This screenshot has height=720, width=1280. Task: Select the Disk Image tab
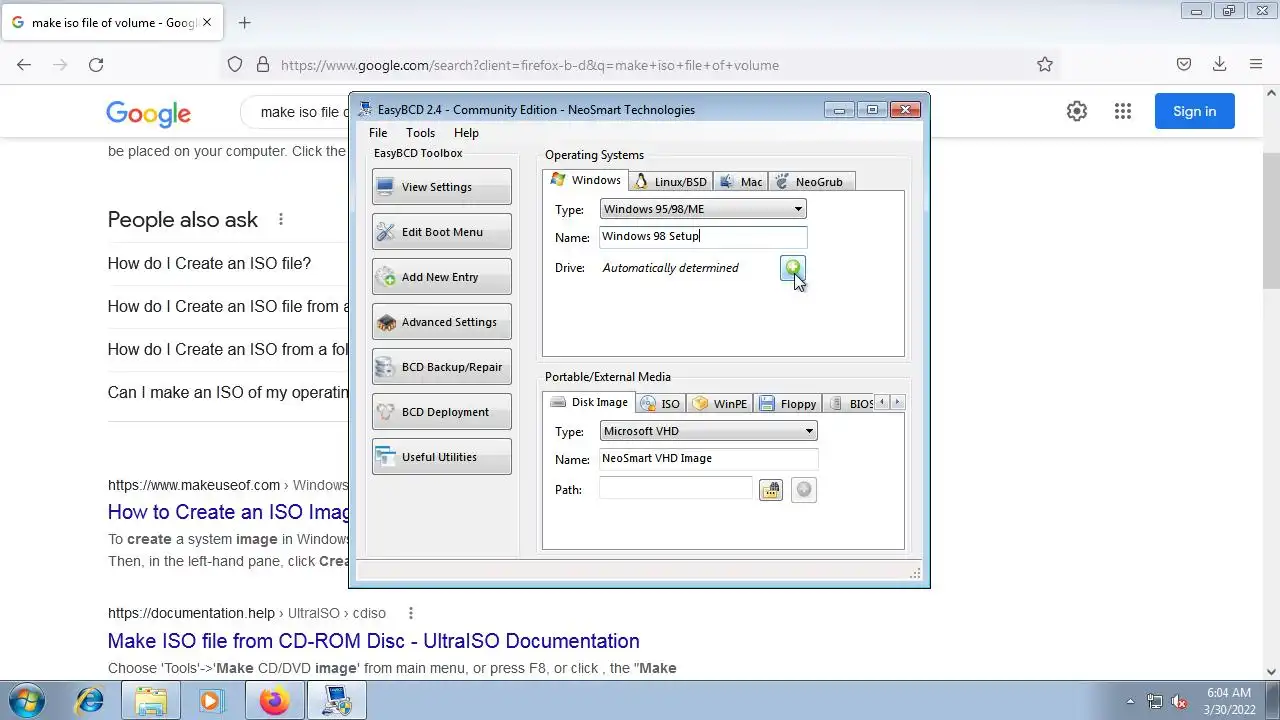(589, 402)
